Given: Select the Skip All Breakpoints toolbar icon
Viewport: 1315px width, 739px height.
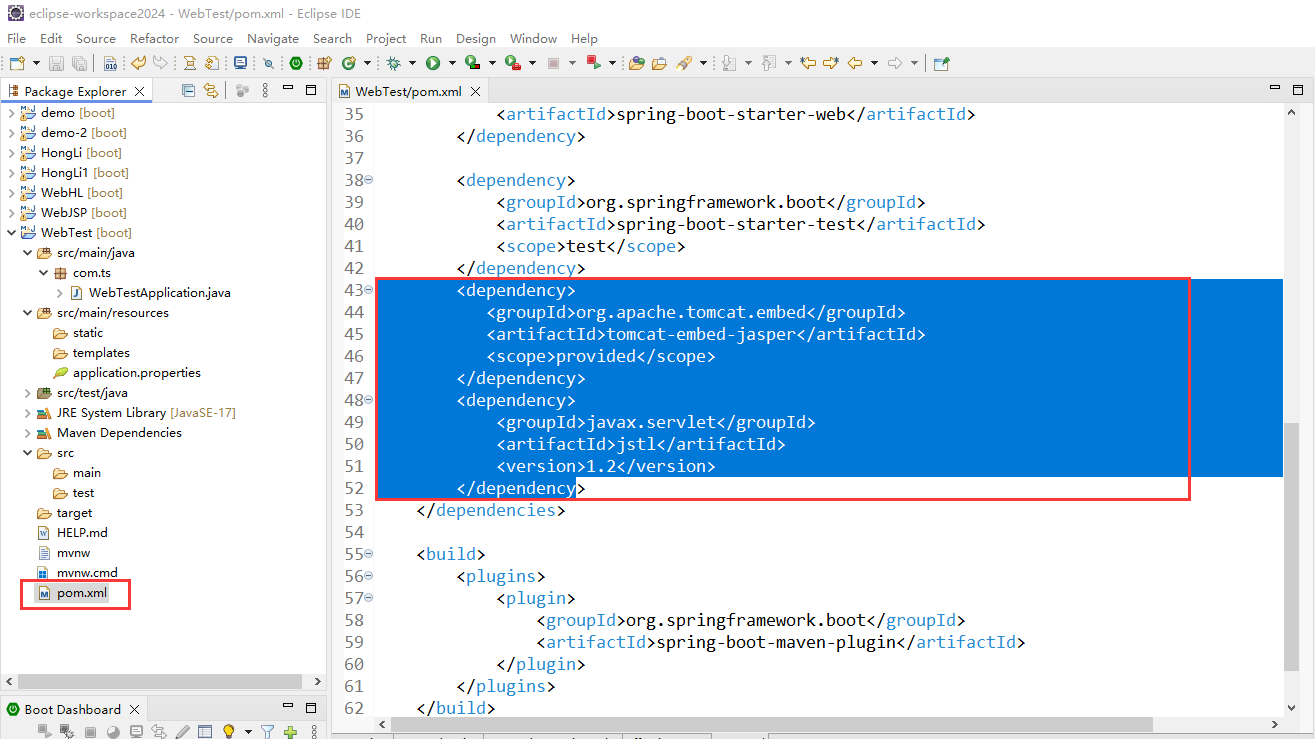Looking at the screenshot, I should [267, 62].
